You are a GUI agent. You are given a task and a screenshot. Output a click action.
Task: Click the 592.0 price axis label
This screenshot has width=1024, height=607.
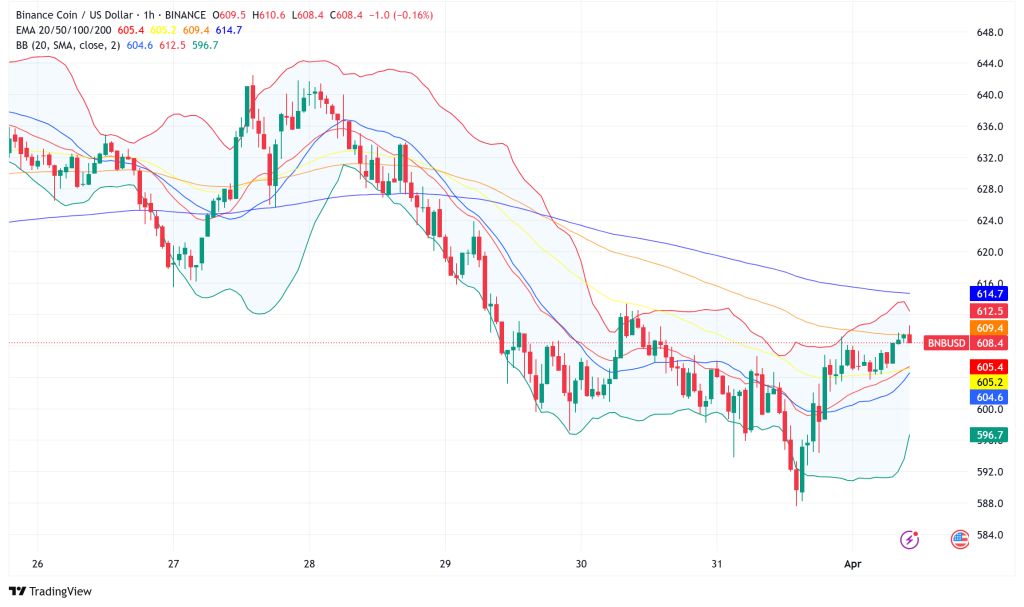click(989, 472)
